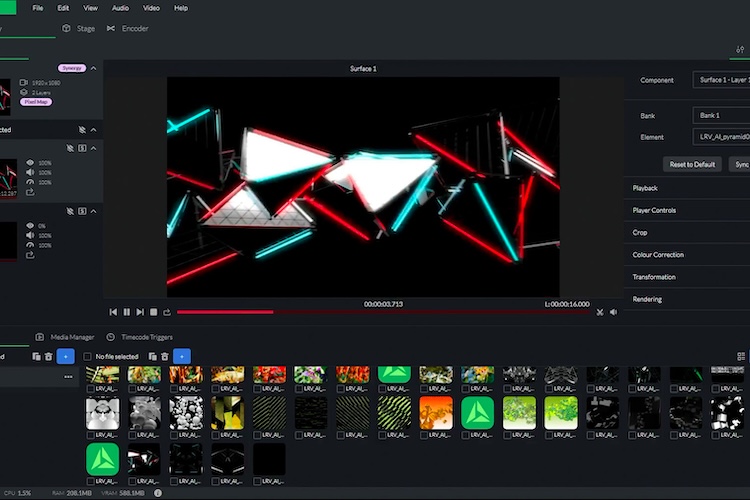Open info icon beside VRAM in status bar

point(158,493)
